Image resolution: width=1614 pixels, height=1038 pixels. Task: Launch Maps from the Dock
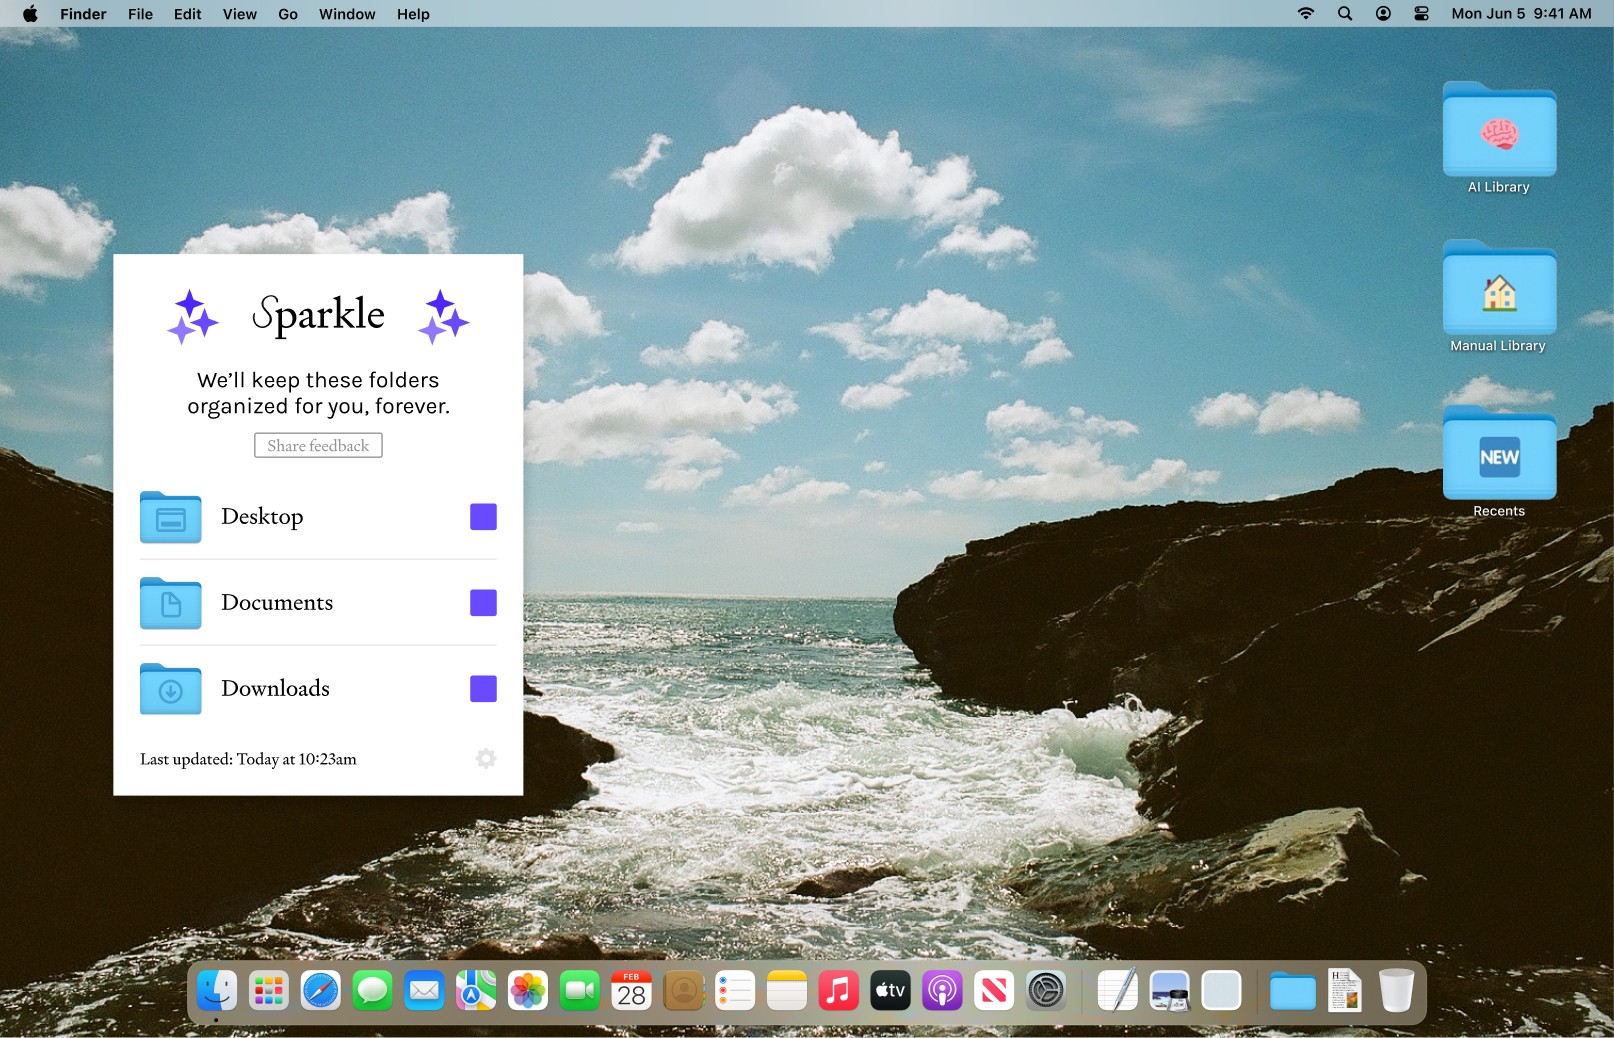click(476, 991)
